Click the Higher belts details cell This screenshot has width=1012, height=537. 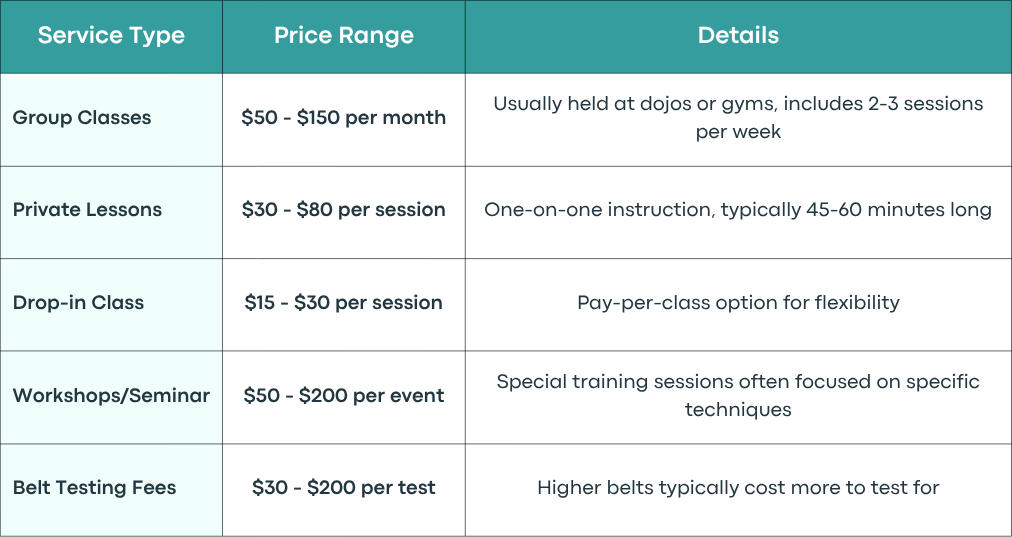coord(738,488)
